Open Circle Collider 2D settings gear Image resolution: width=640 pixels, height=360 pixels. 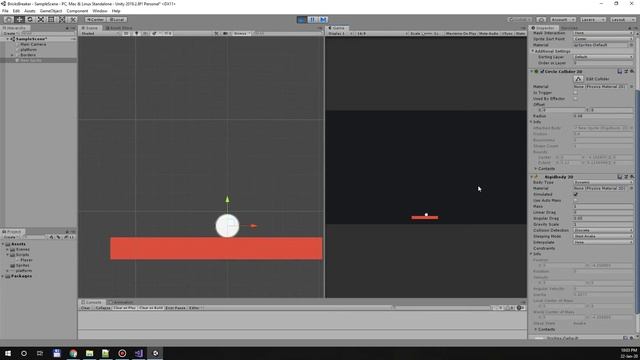click(x=632, y=71)
